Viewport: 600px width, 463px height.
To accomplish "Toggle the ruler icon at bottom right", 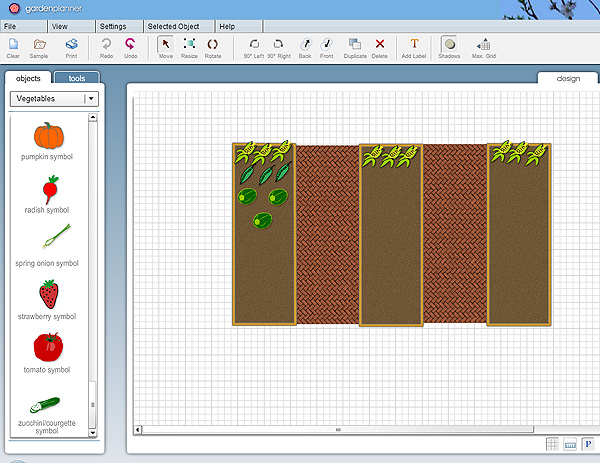I will [x=570, y=444].
